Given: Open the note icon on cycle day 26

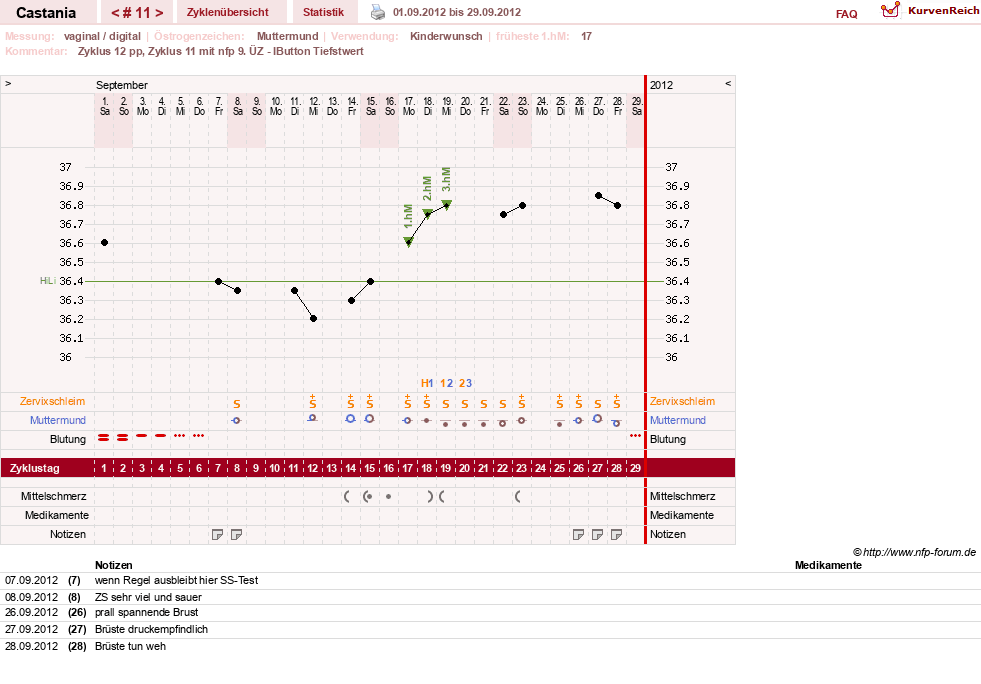Looking at the screenshot, I should (579, 534).
